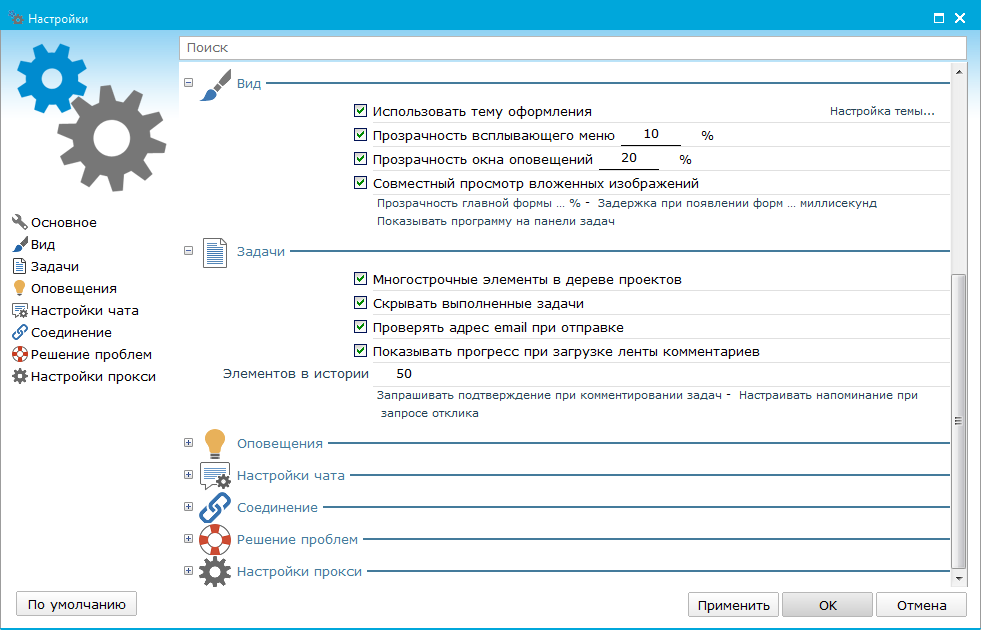Select Основное in the left navigation

(64, 222)
